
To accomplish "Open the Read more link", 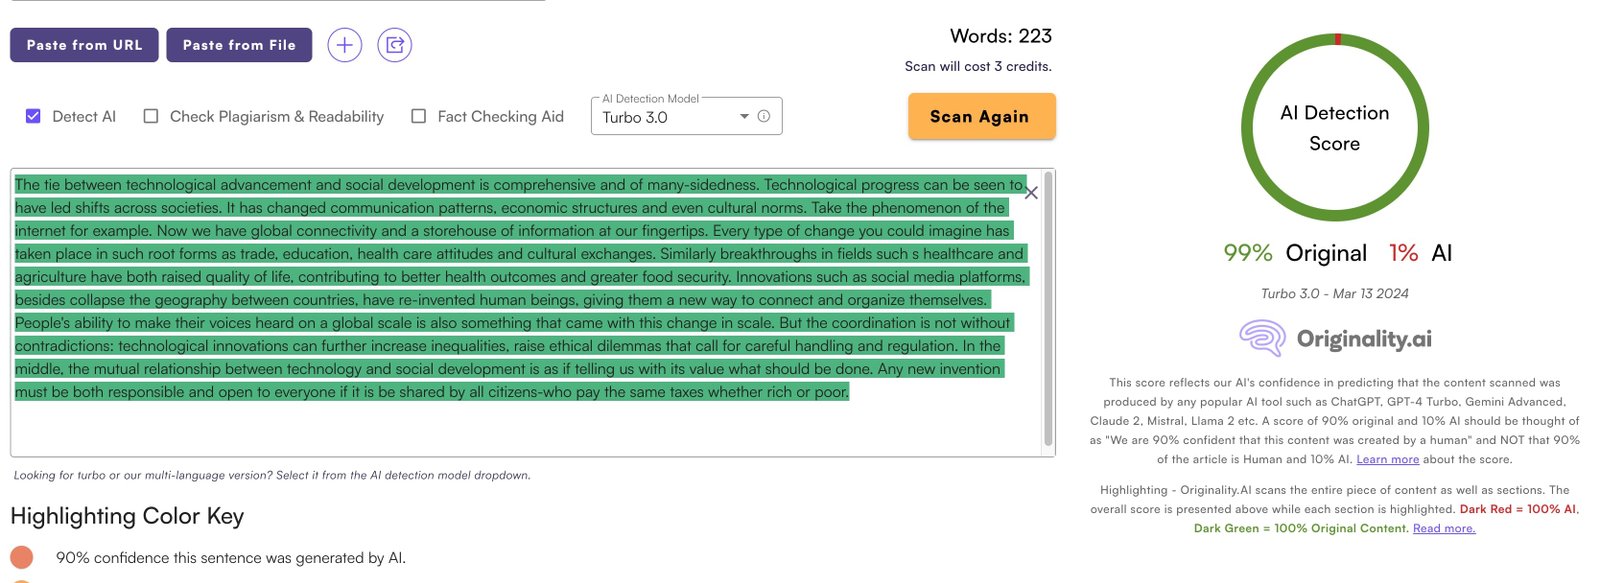I will [1443, 528].
